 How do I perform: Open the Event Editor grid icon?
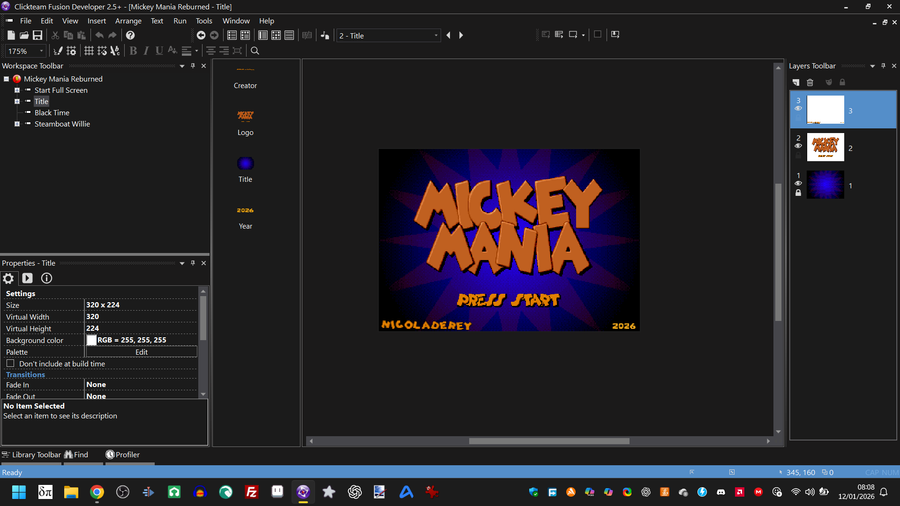(276, 36)
